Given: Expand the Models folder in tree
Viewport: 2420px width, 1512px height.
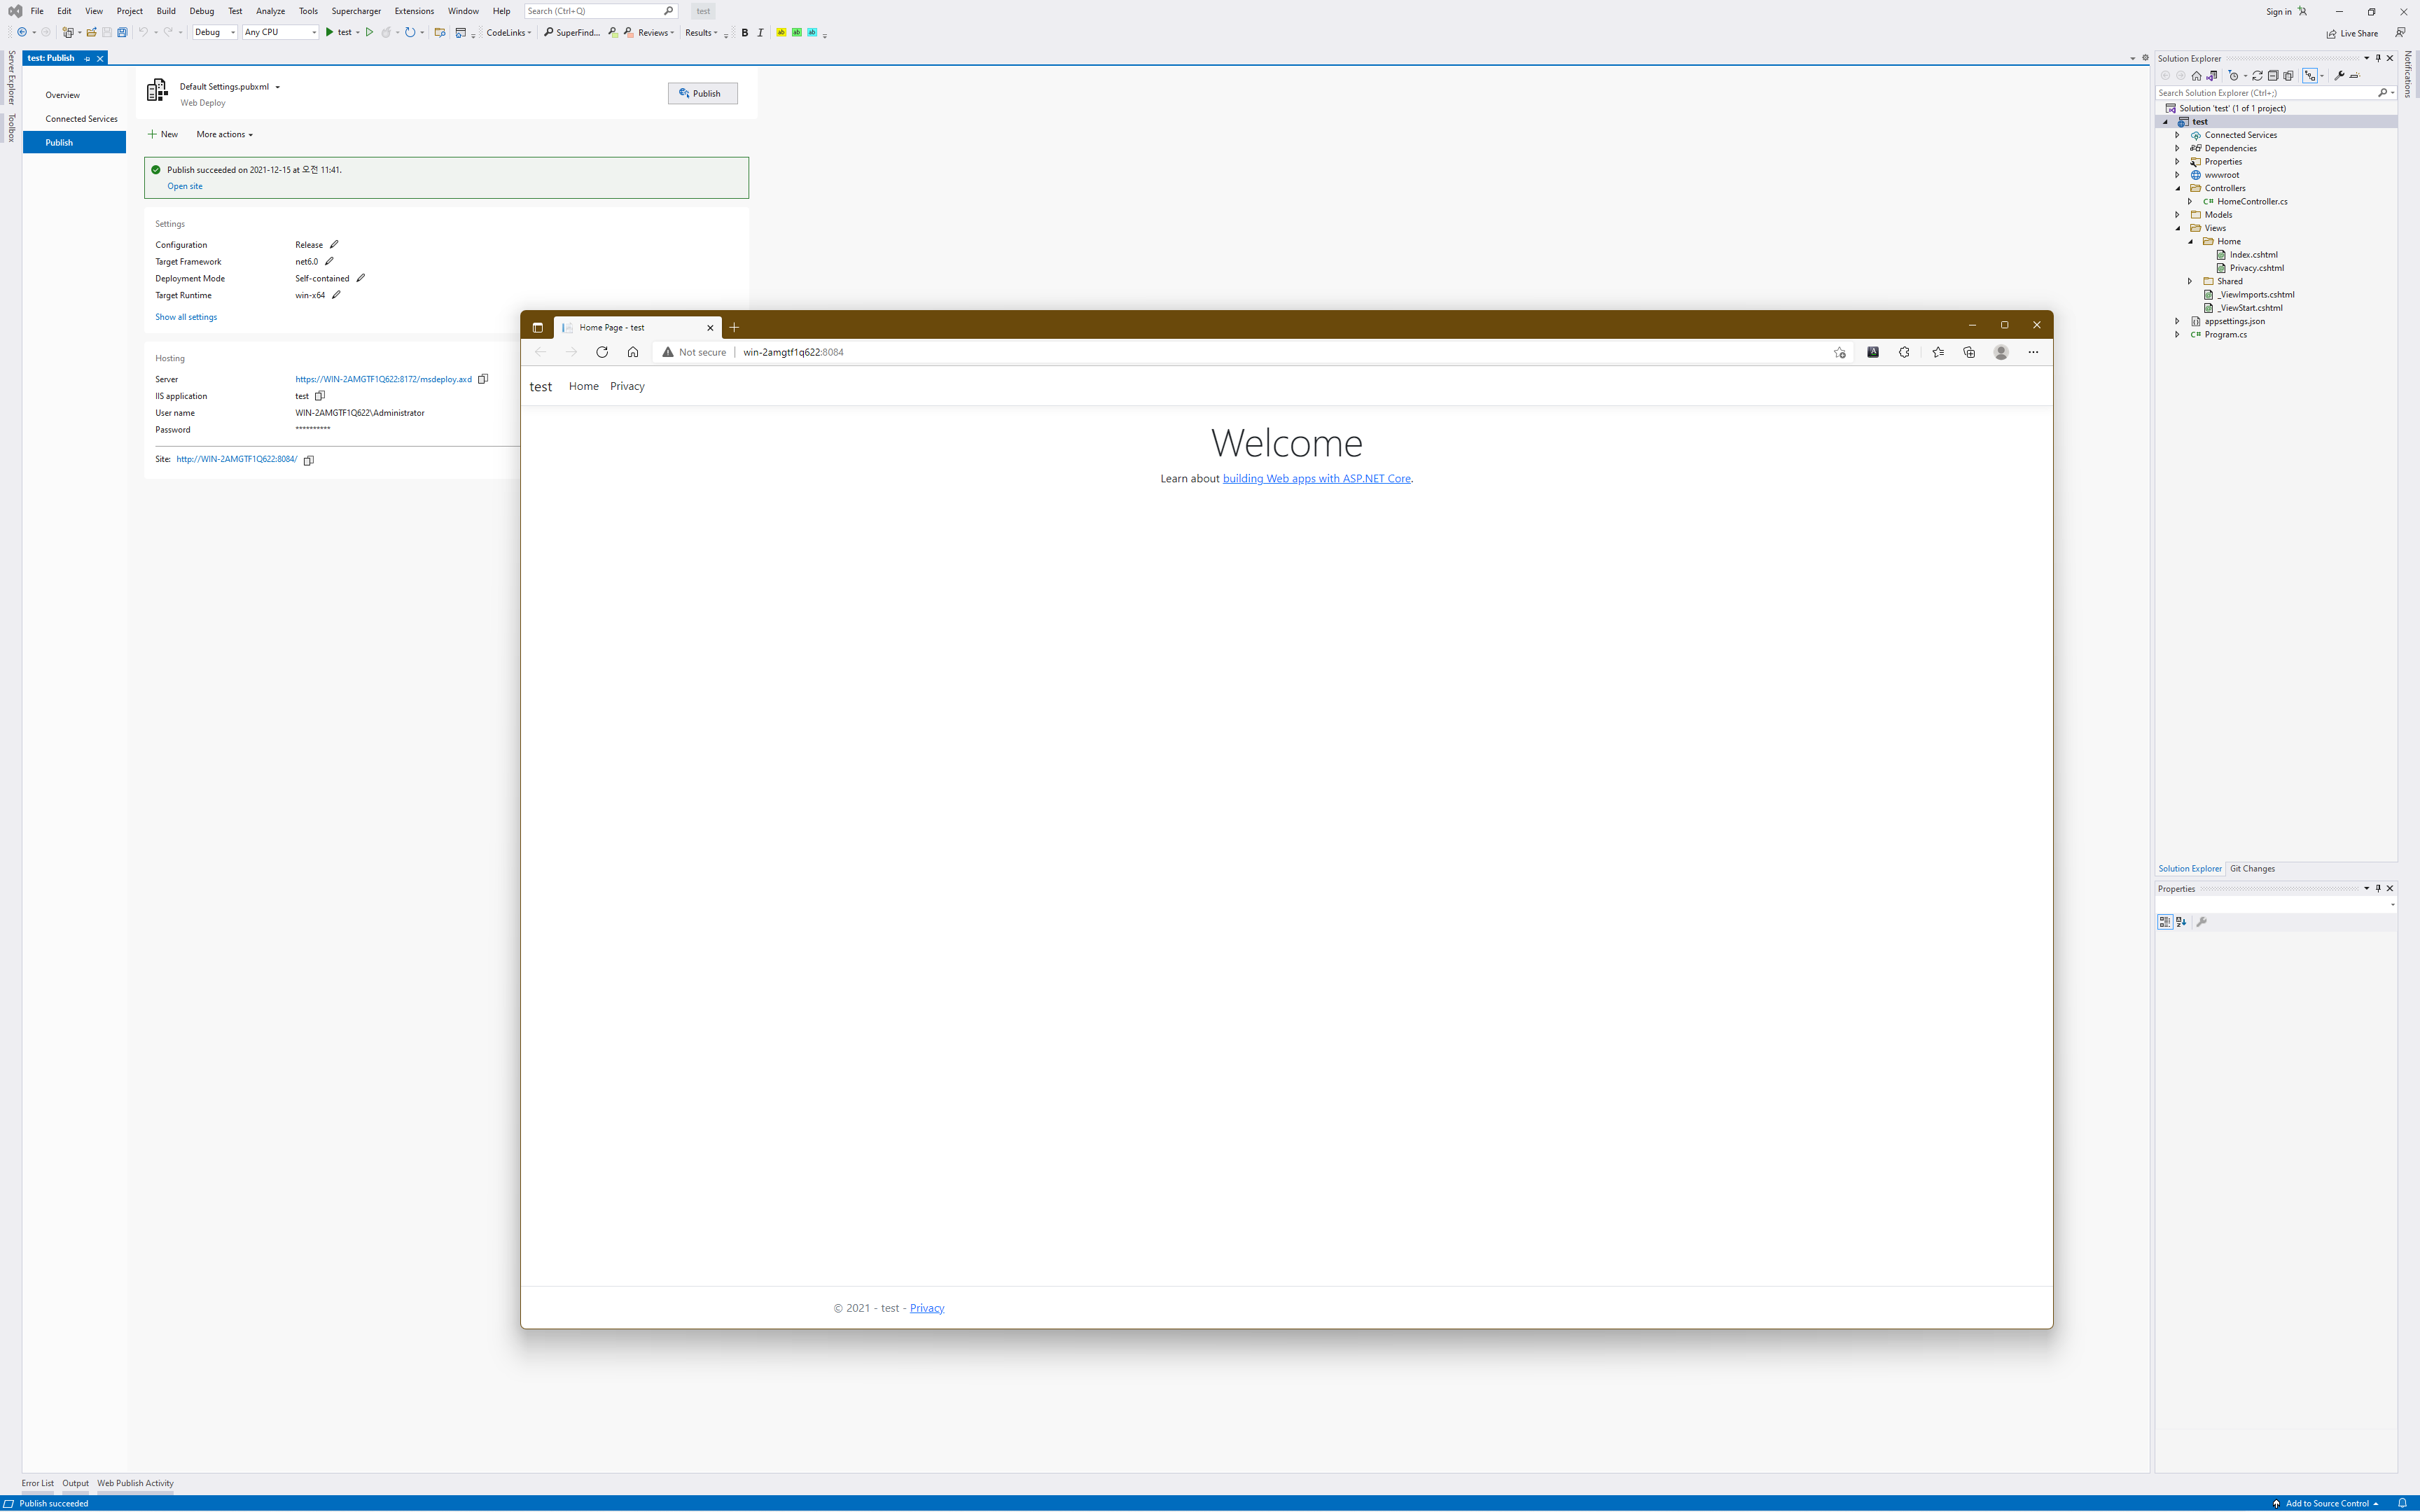Looking at the screenshot, I should [x=2178, y=214].
